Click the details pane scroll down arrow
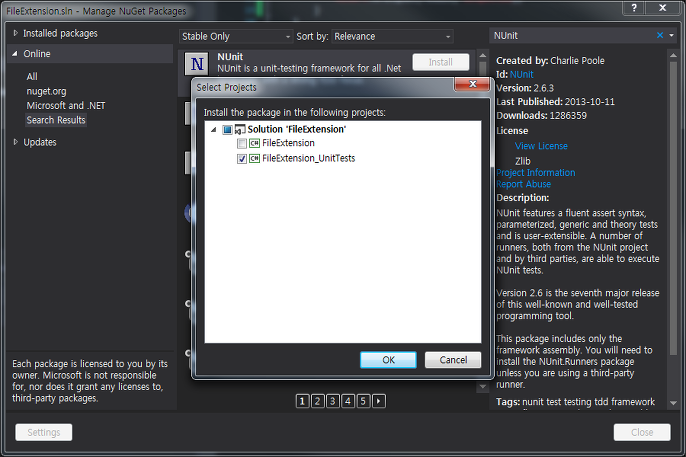 673,403
